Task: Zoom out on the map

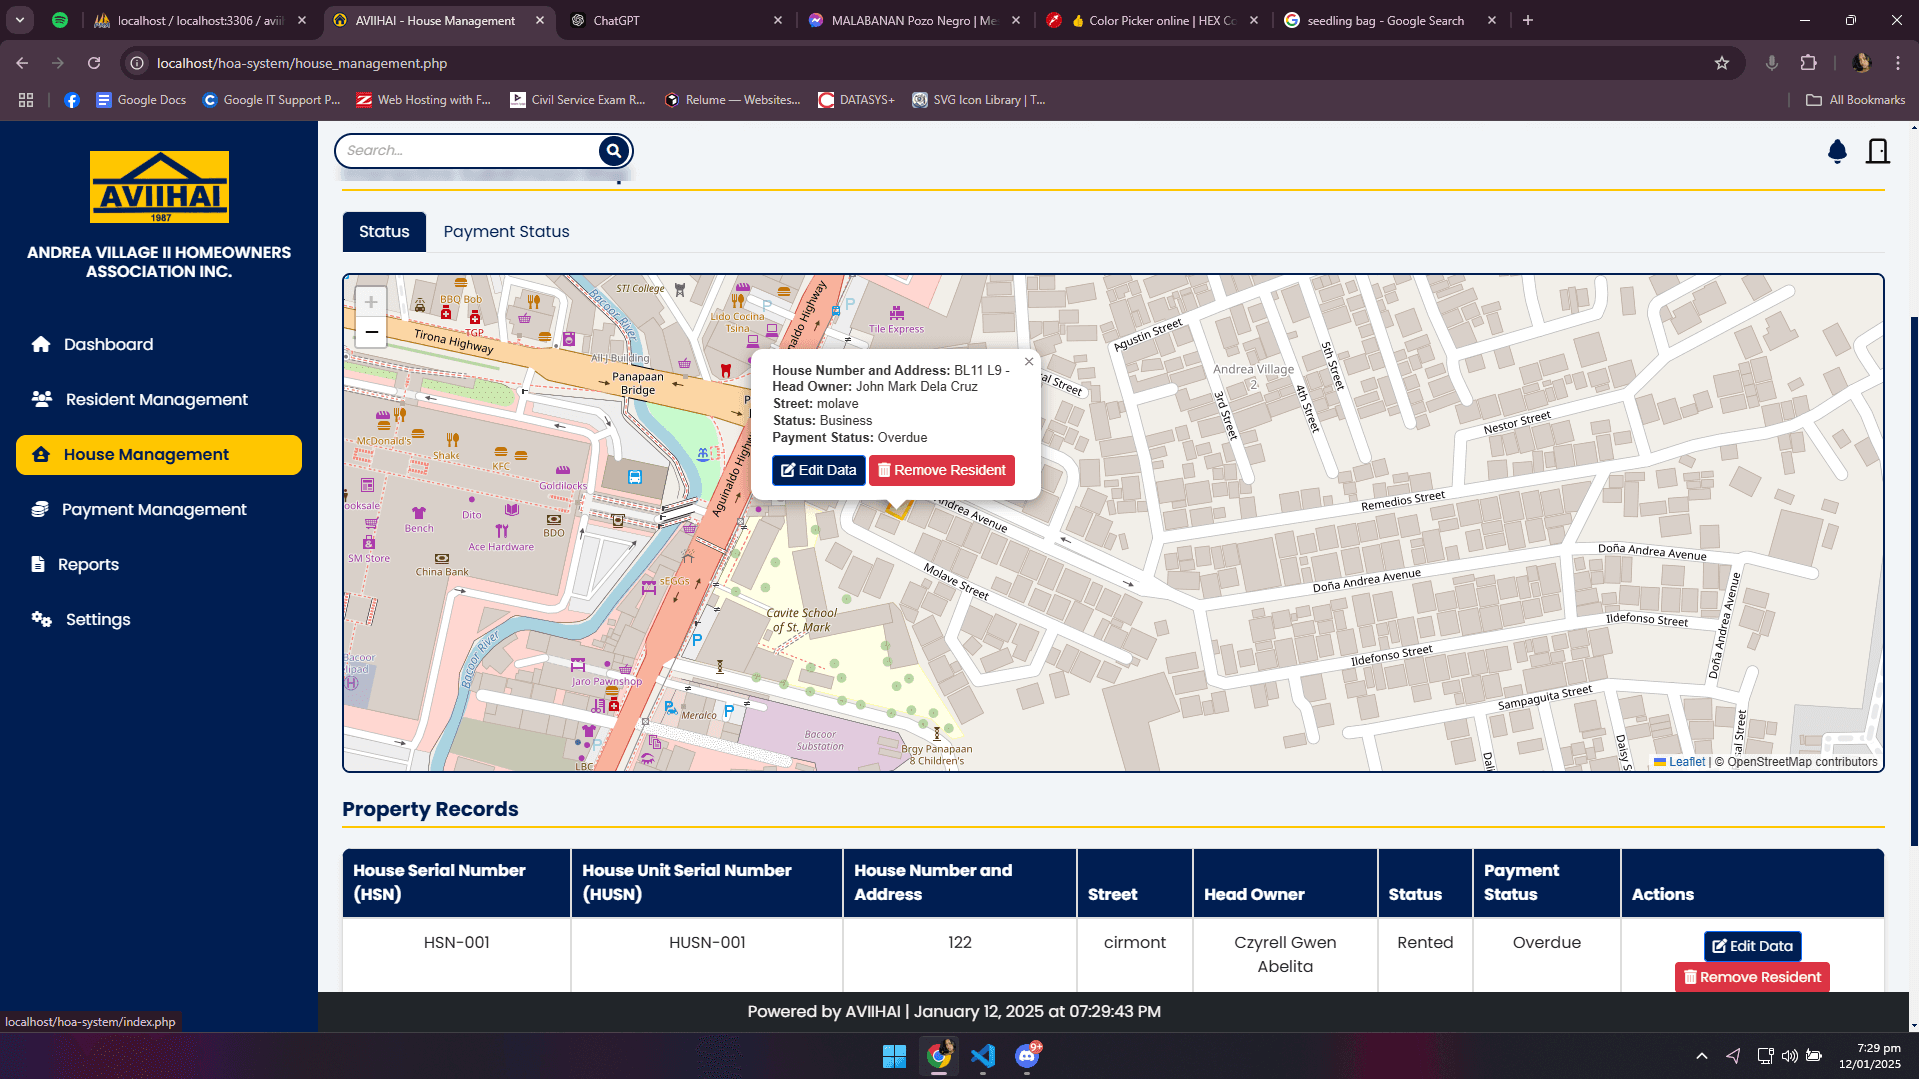Action: (x=370, y=331)
